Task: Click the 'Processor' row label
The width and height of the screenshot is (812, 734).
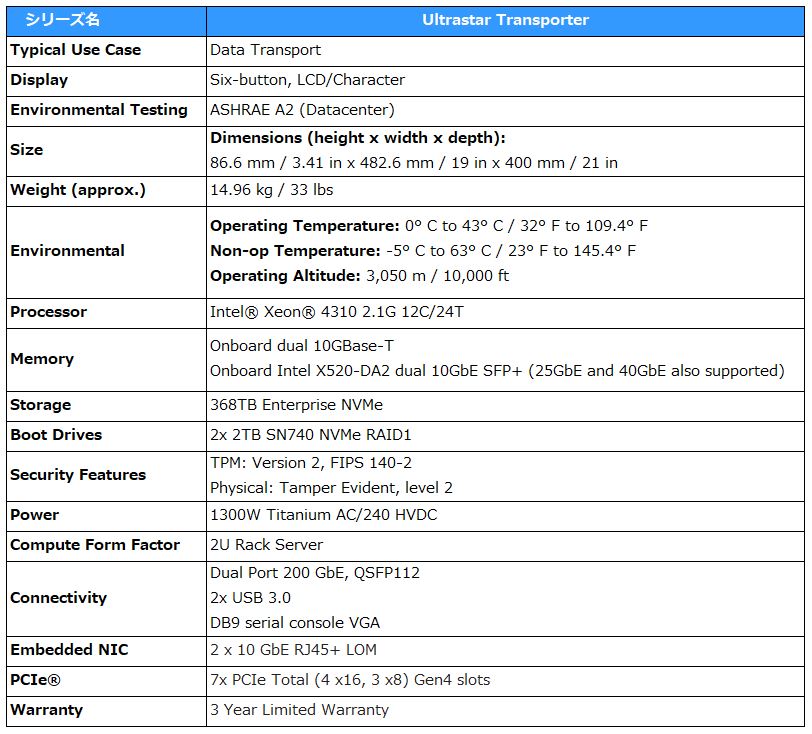Action: (49, 312)
